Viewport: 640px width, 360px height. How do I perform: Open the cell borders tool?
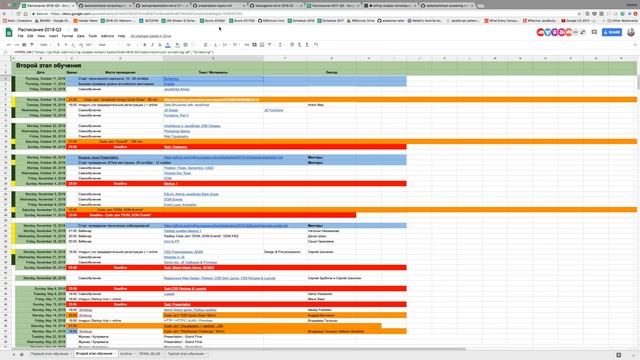coord(185,45)
